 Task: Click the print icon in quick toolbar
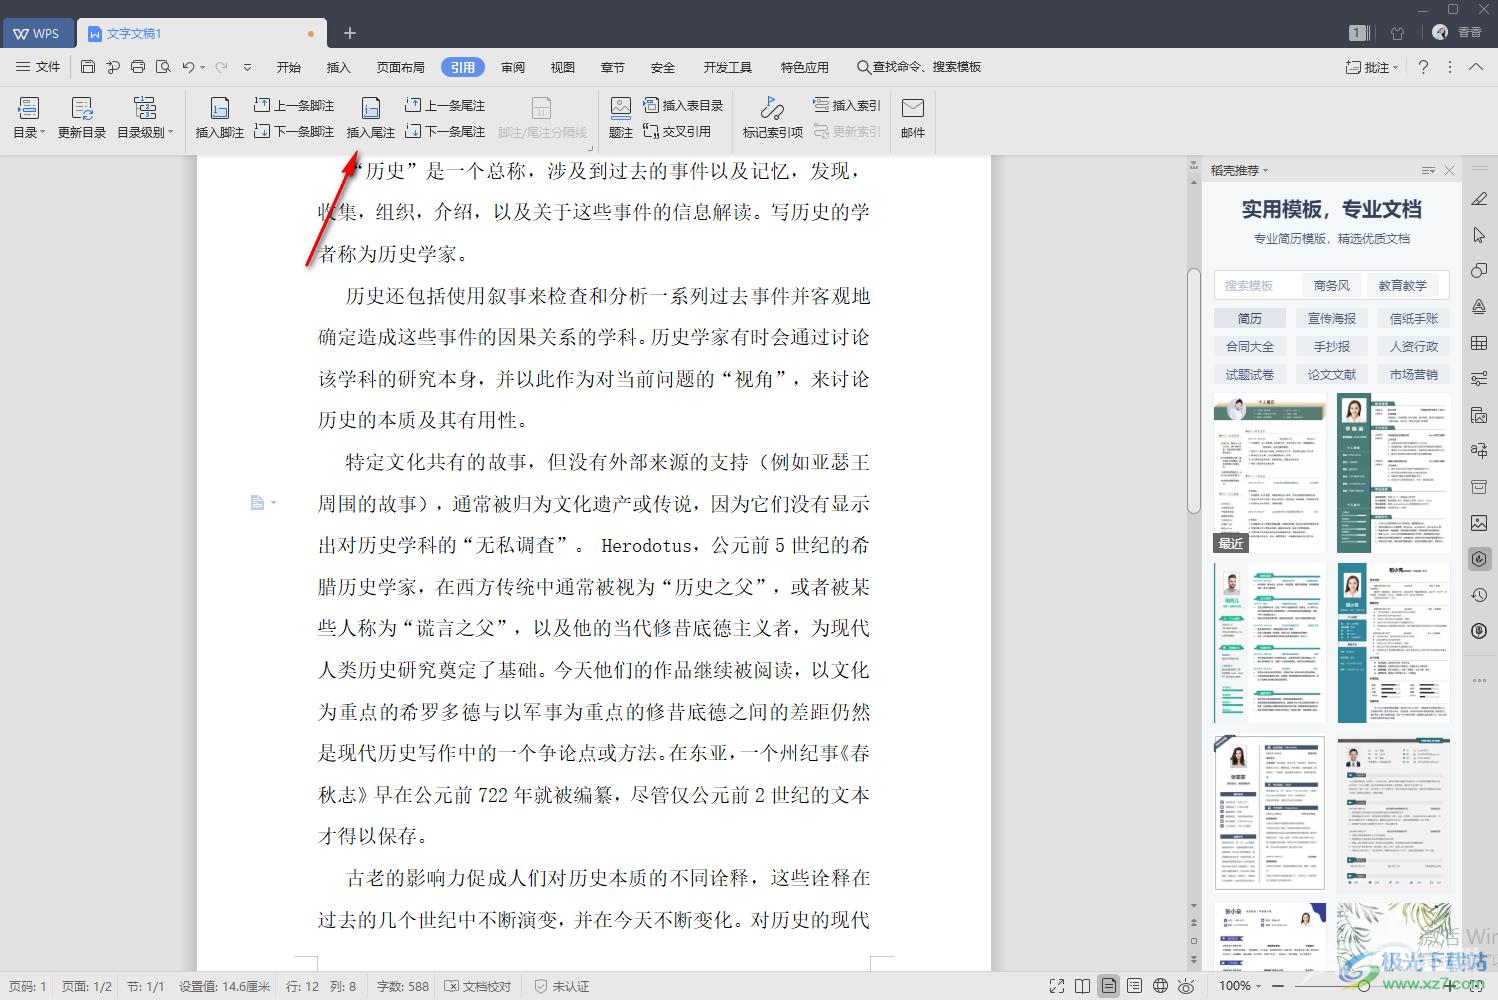[138, 67]
